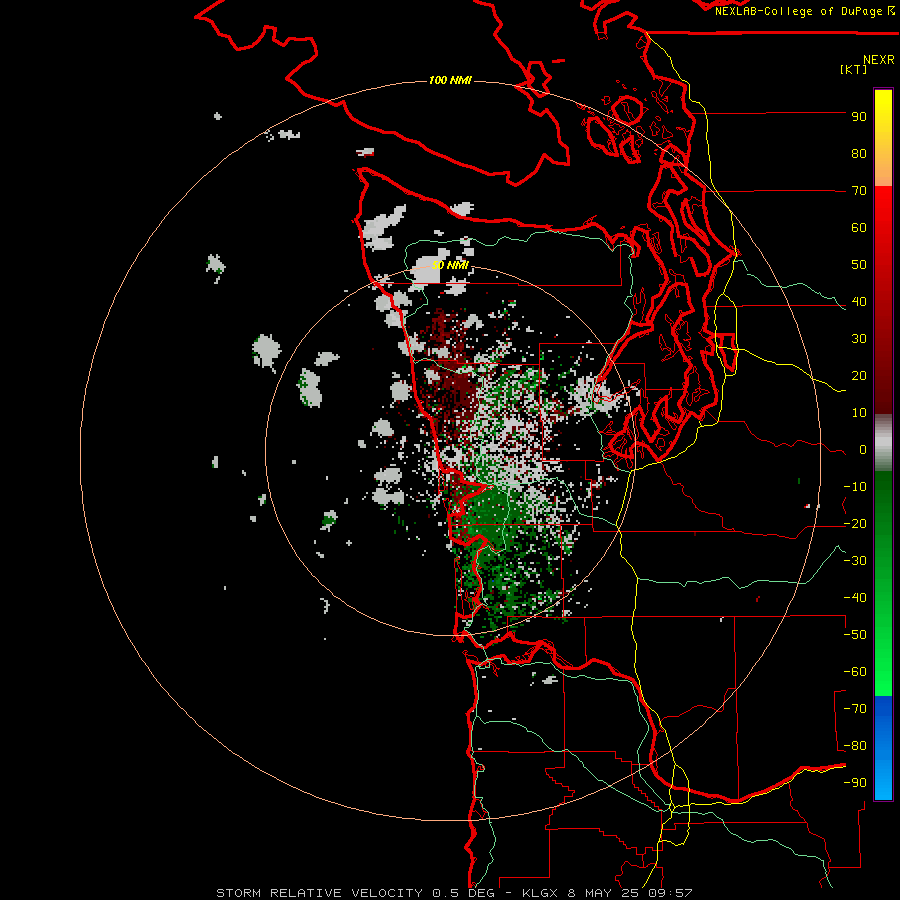Screen dimensions: 900x900
Task: Click the positive 30 value on velocity scale
Action: [859, 339]
